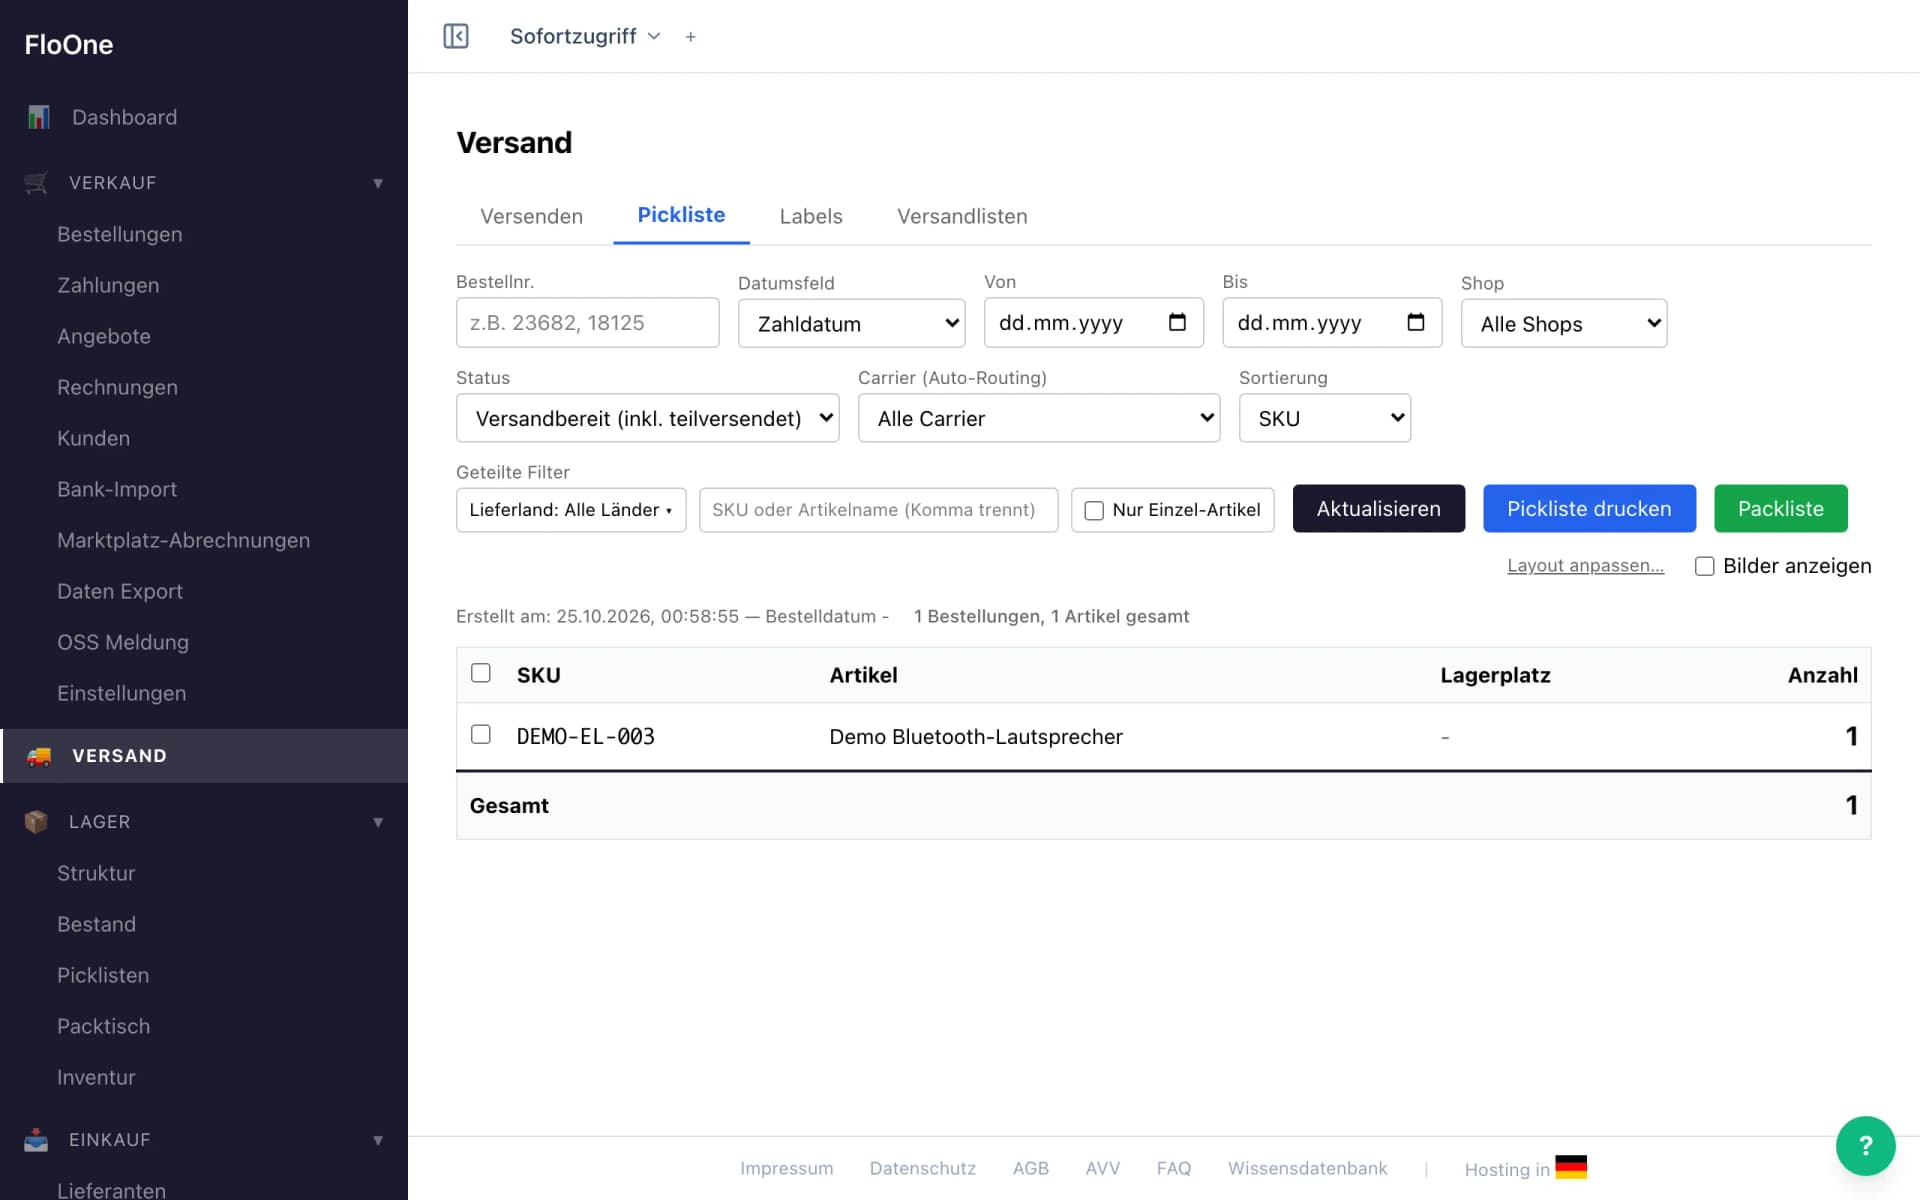
Task: Click the Verkauf shopping cart icon
Action: [x=36, y=183]
